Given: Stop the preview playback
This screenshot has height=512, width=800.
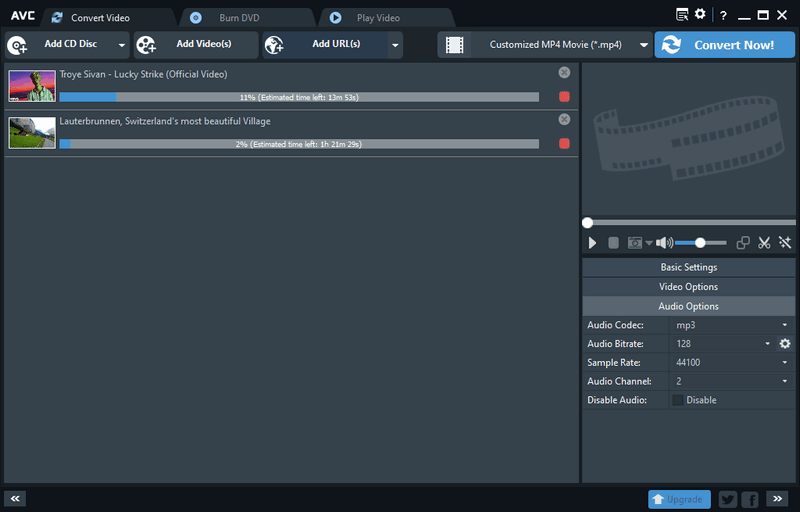Looking at the screenshot, I should pos(613,243).
